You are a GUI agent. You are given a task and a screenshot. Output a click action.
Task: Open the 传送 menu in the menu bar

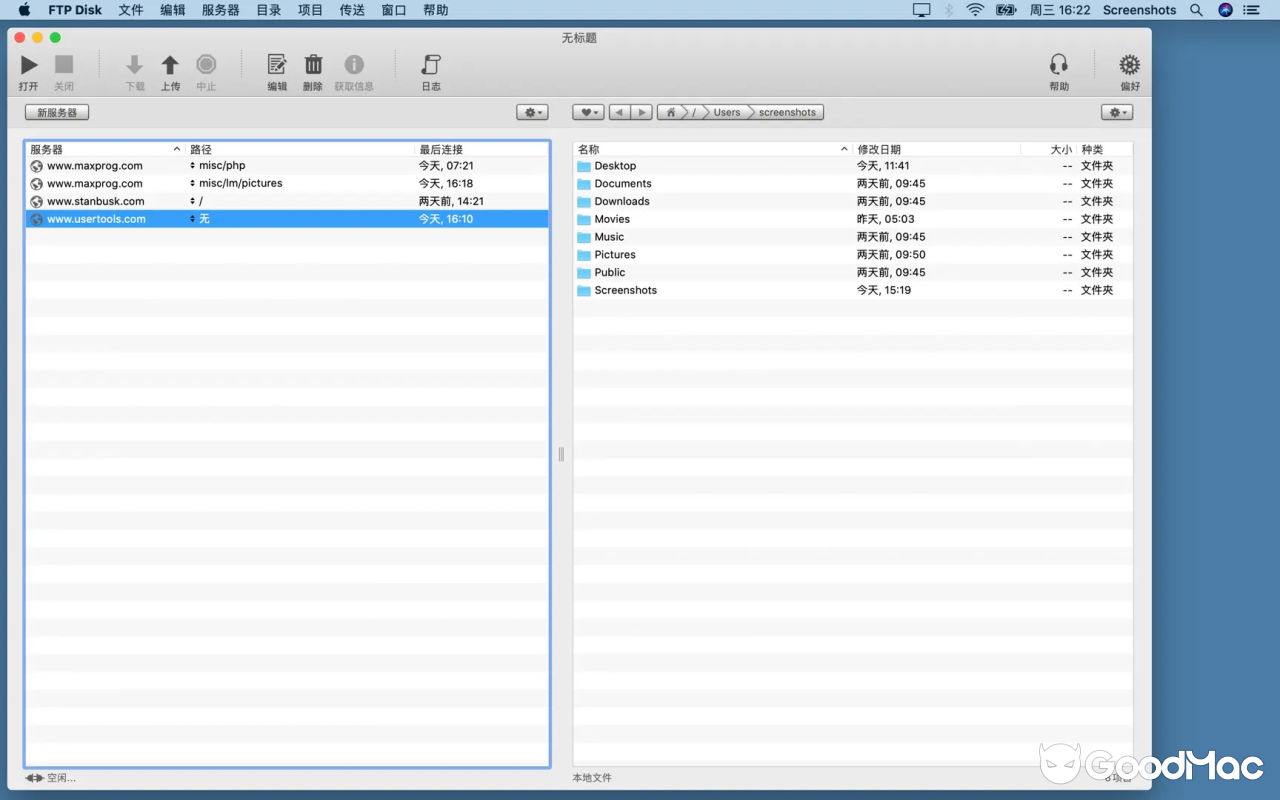pyautogui.click(x=351, y=10)
